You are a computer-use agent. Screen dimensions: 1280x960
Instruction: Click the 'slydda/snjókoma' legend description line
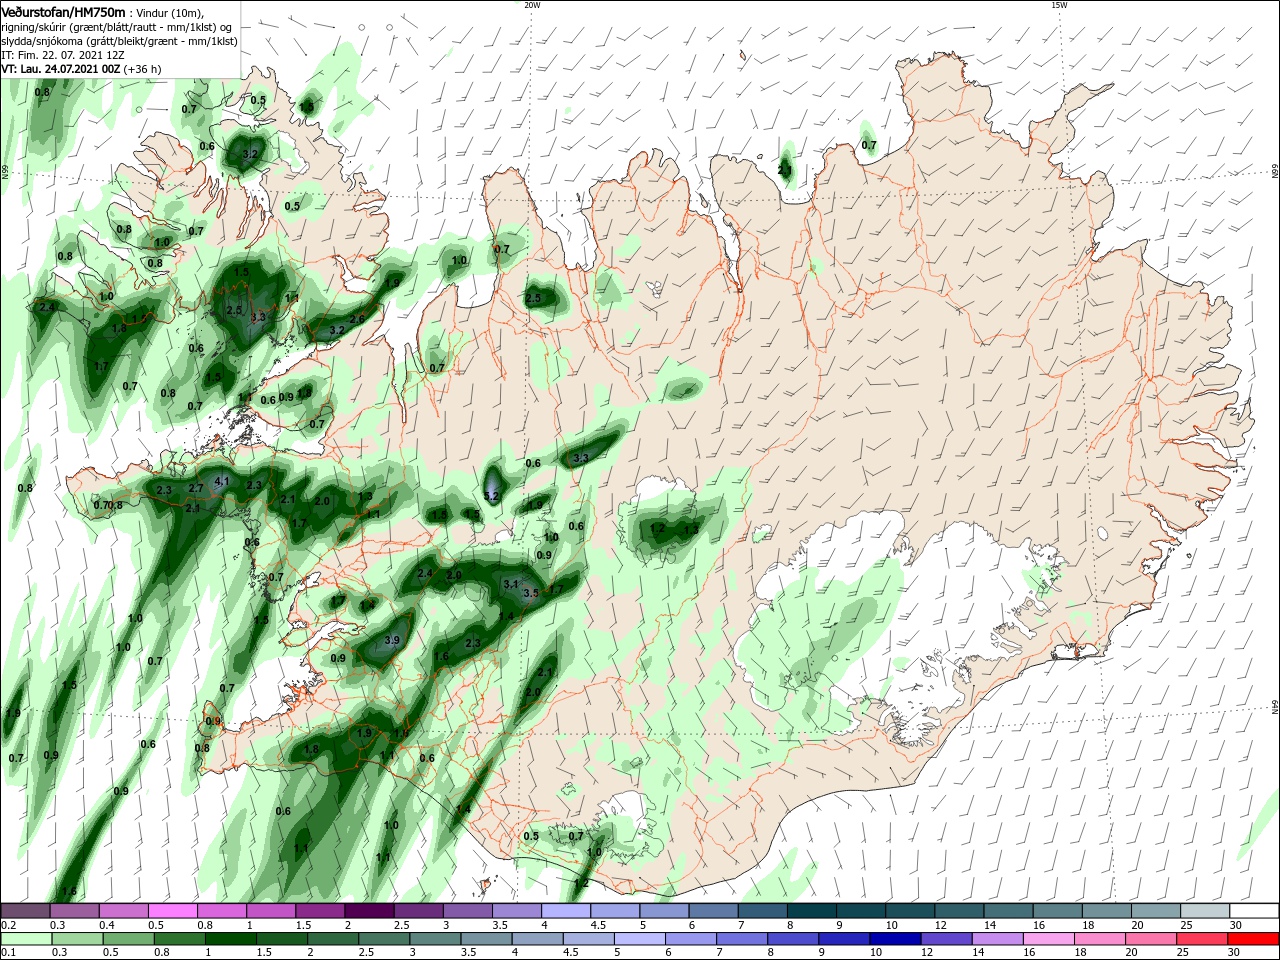point(119,41)
